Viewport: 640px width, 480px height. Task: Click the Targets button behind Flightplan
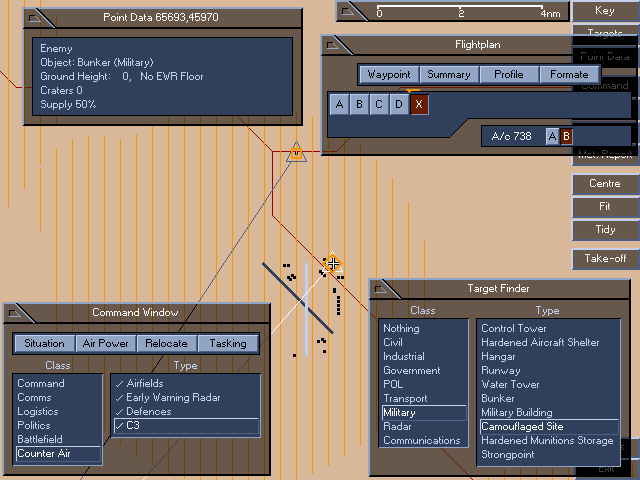(x=605, y=31)
